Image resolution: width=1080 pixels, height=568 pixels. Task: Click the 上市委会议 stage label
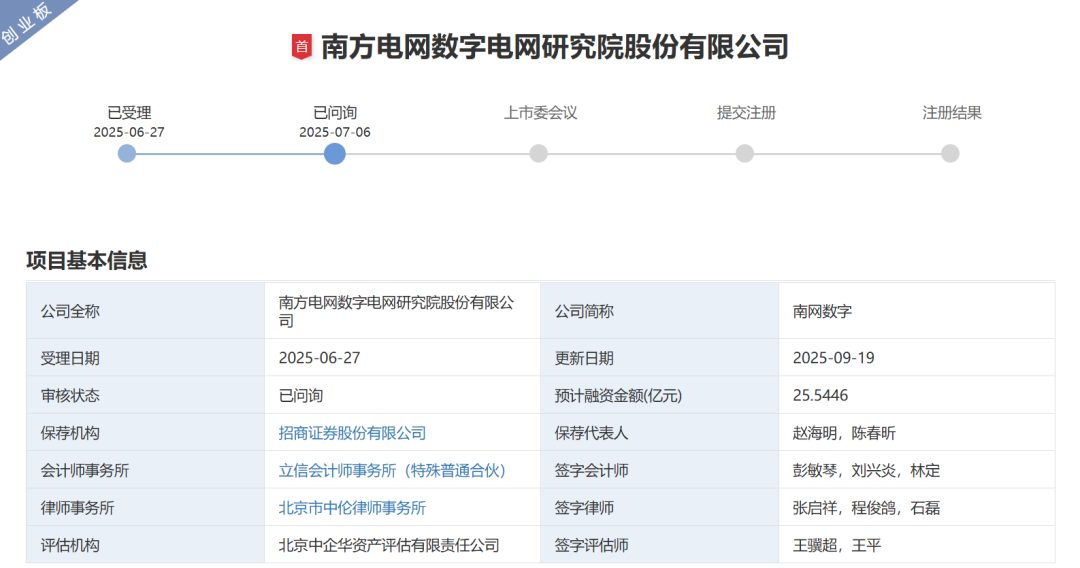click(541, 113)
